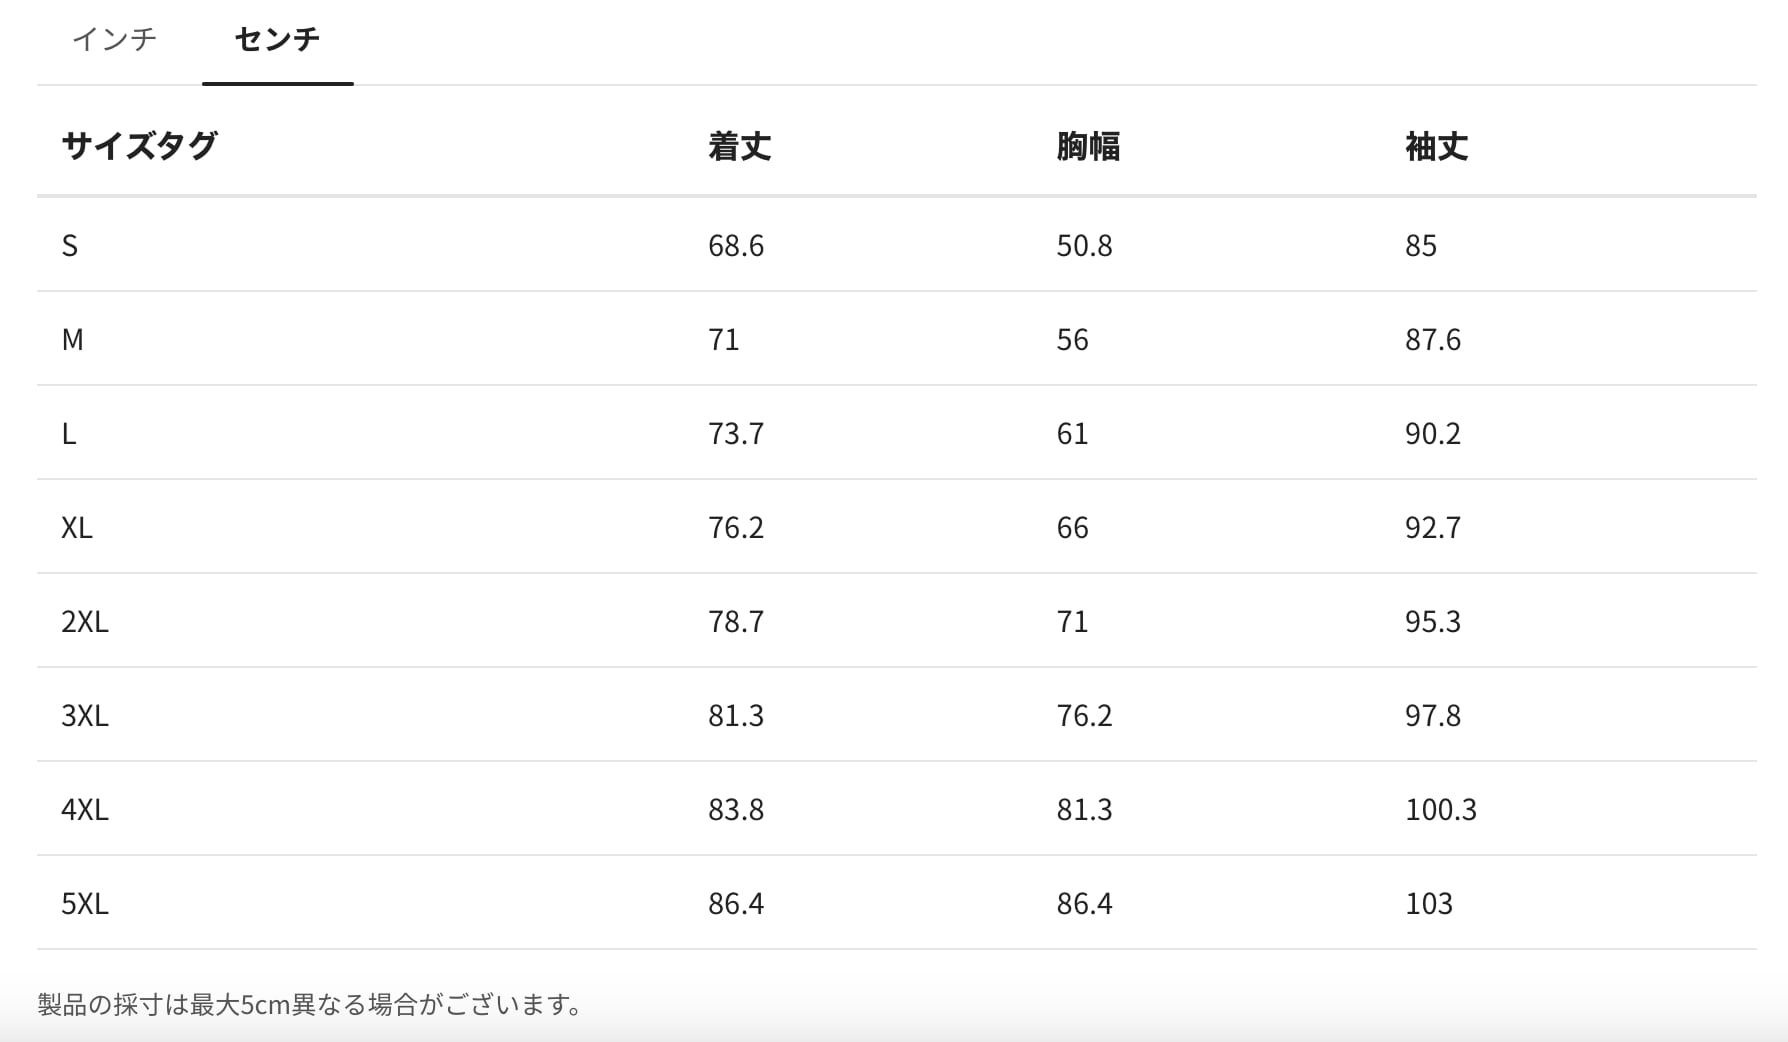Select the 4XL size row label
This screenshot has width=1788, height=1042.
point(84,810)
